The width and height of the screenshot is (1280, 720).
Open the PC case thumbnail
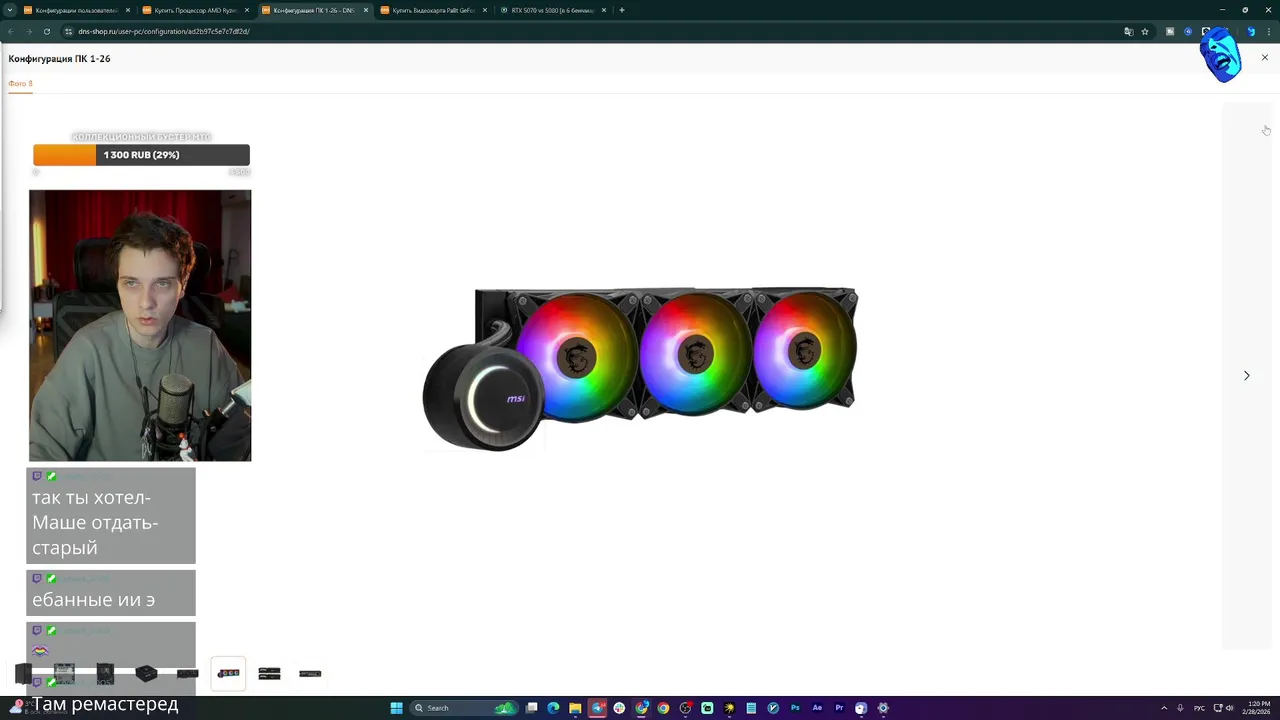pos(23,673)
